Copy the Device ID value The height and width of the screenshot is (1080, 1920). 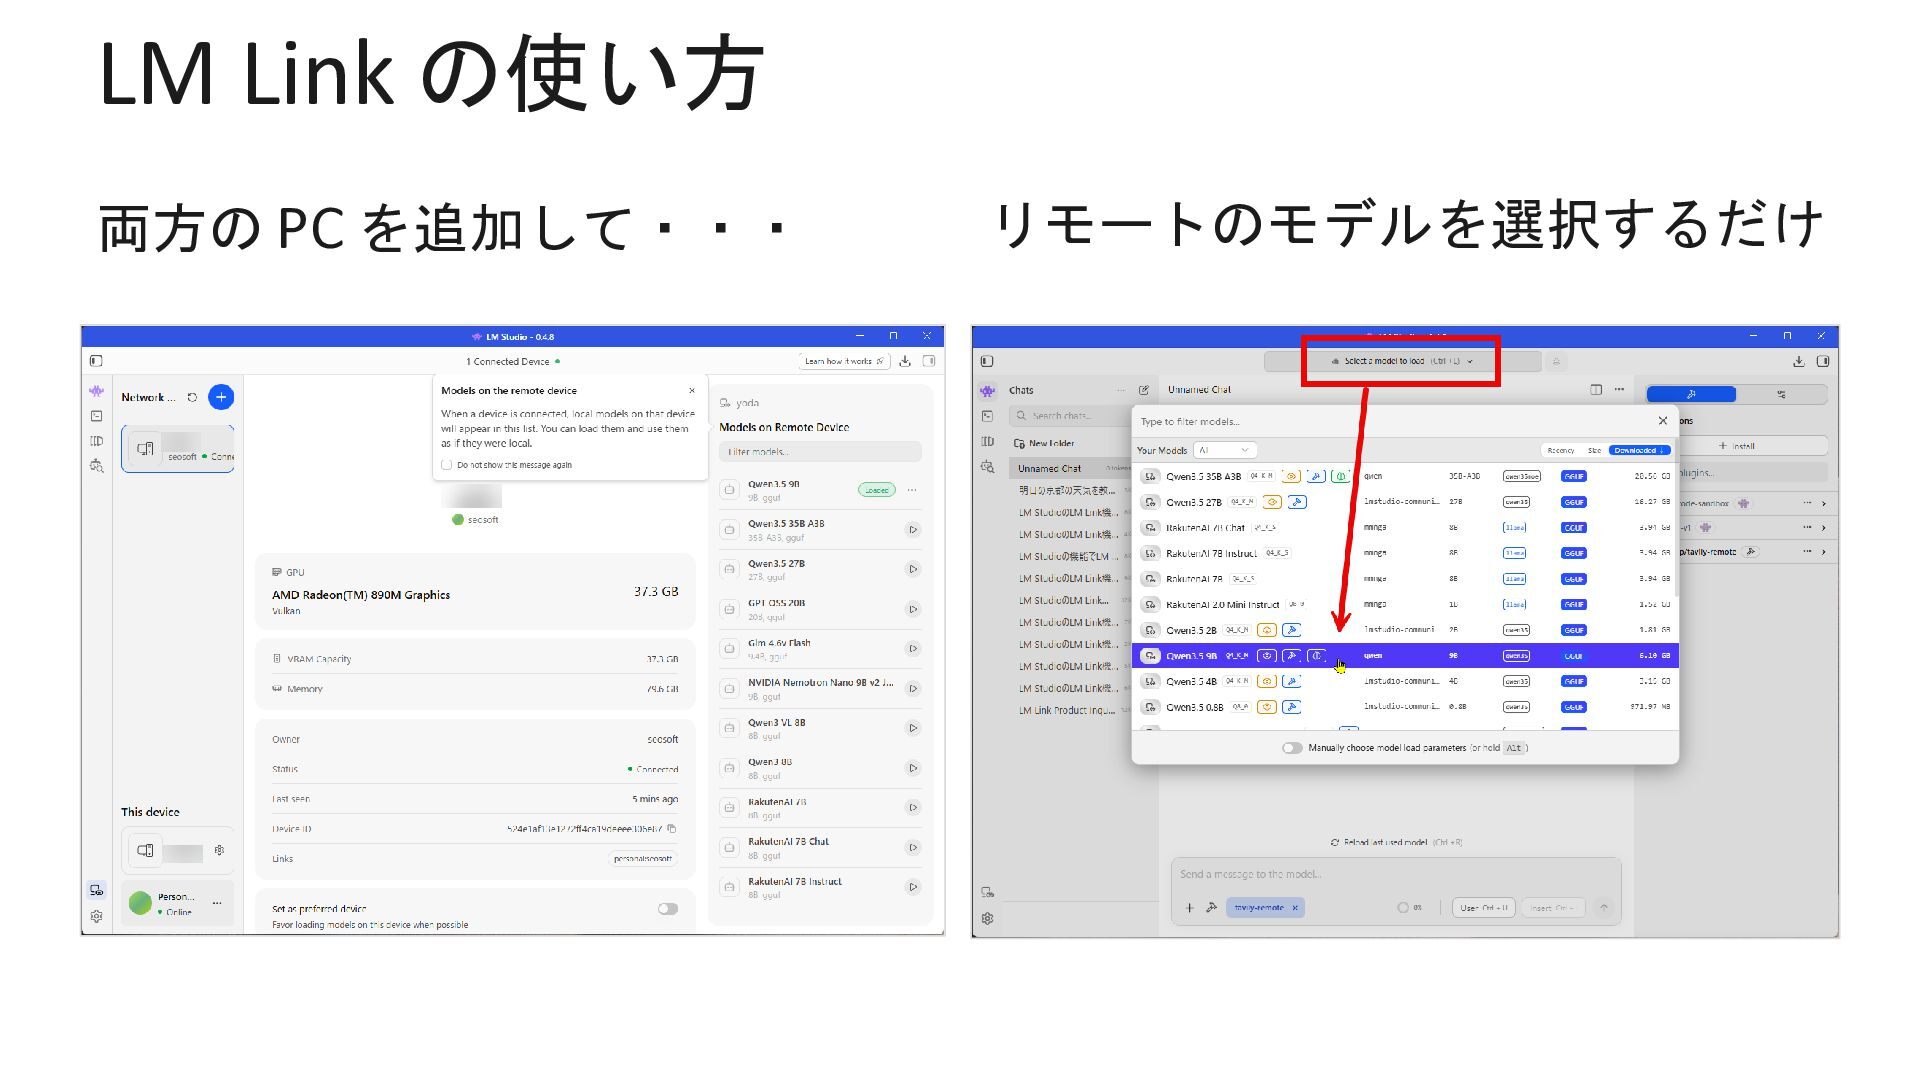[672, 829]
